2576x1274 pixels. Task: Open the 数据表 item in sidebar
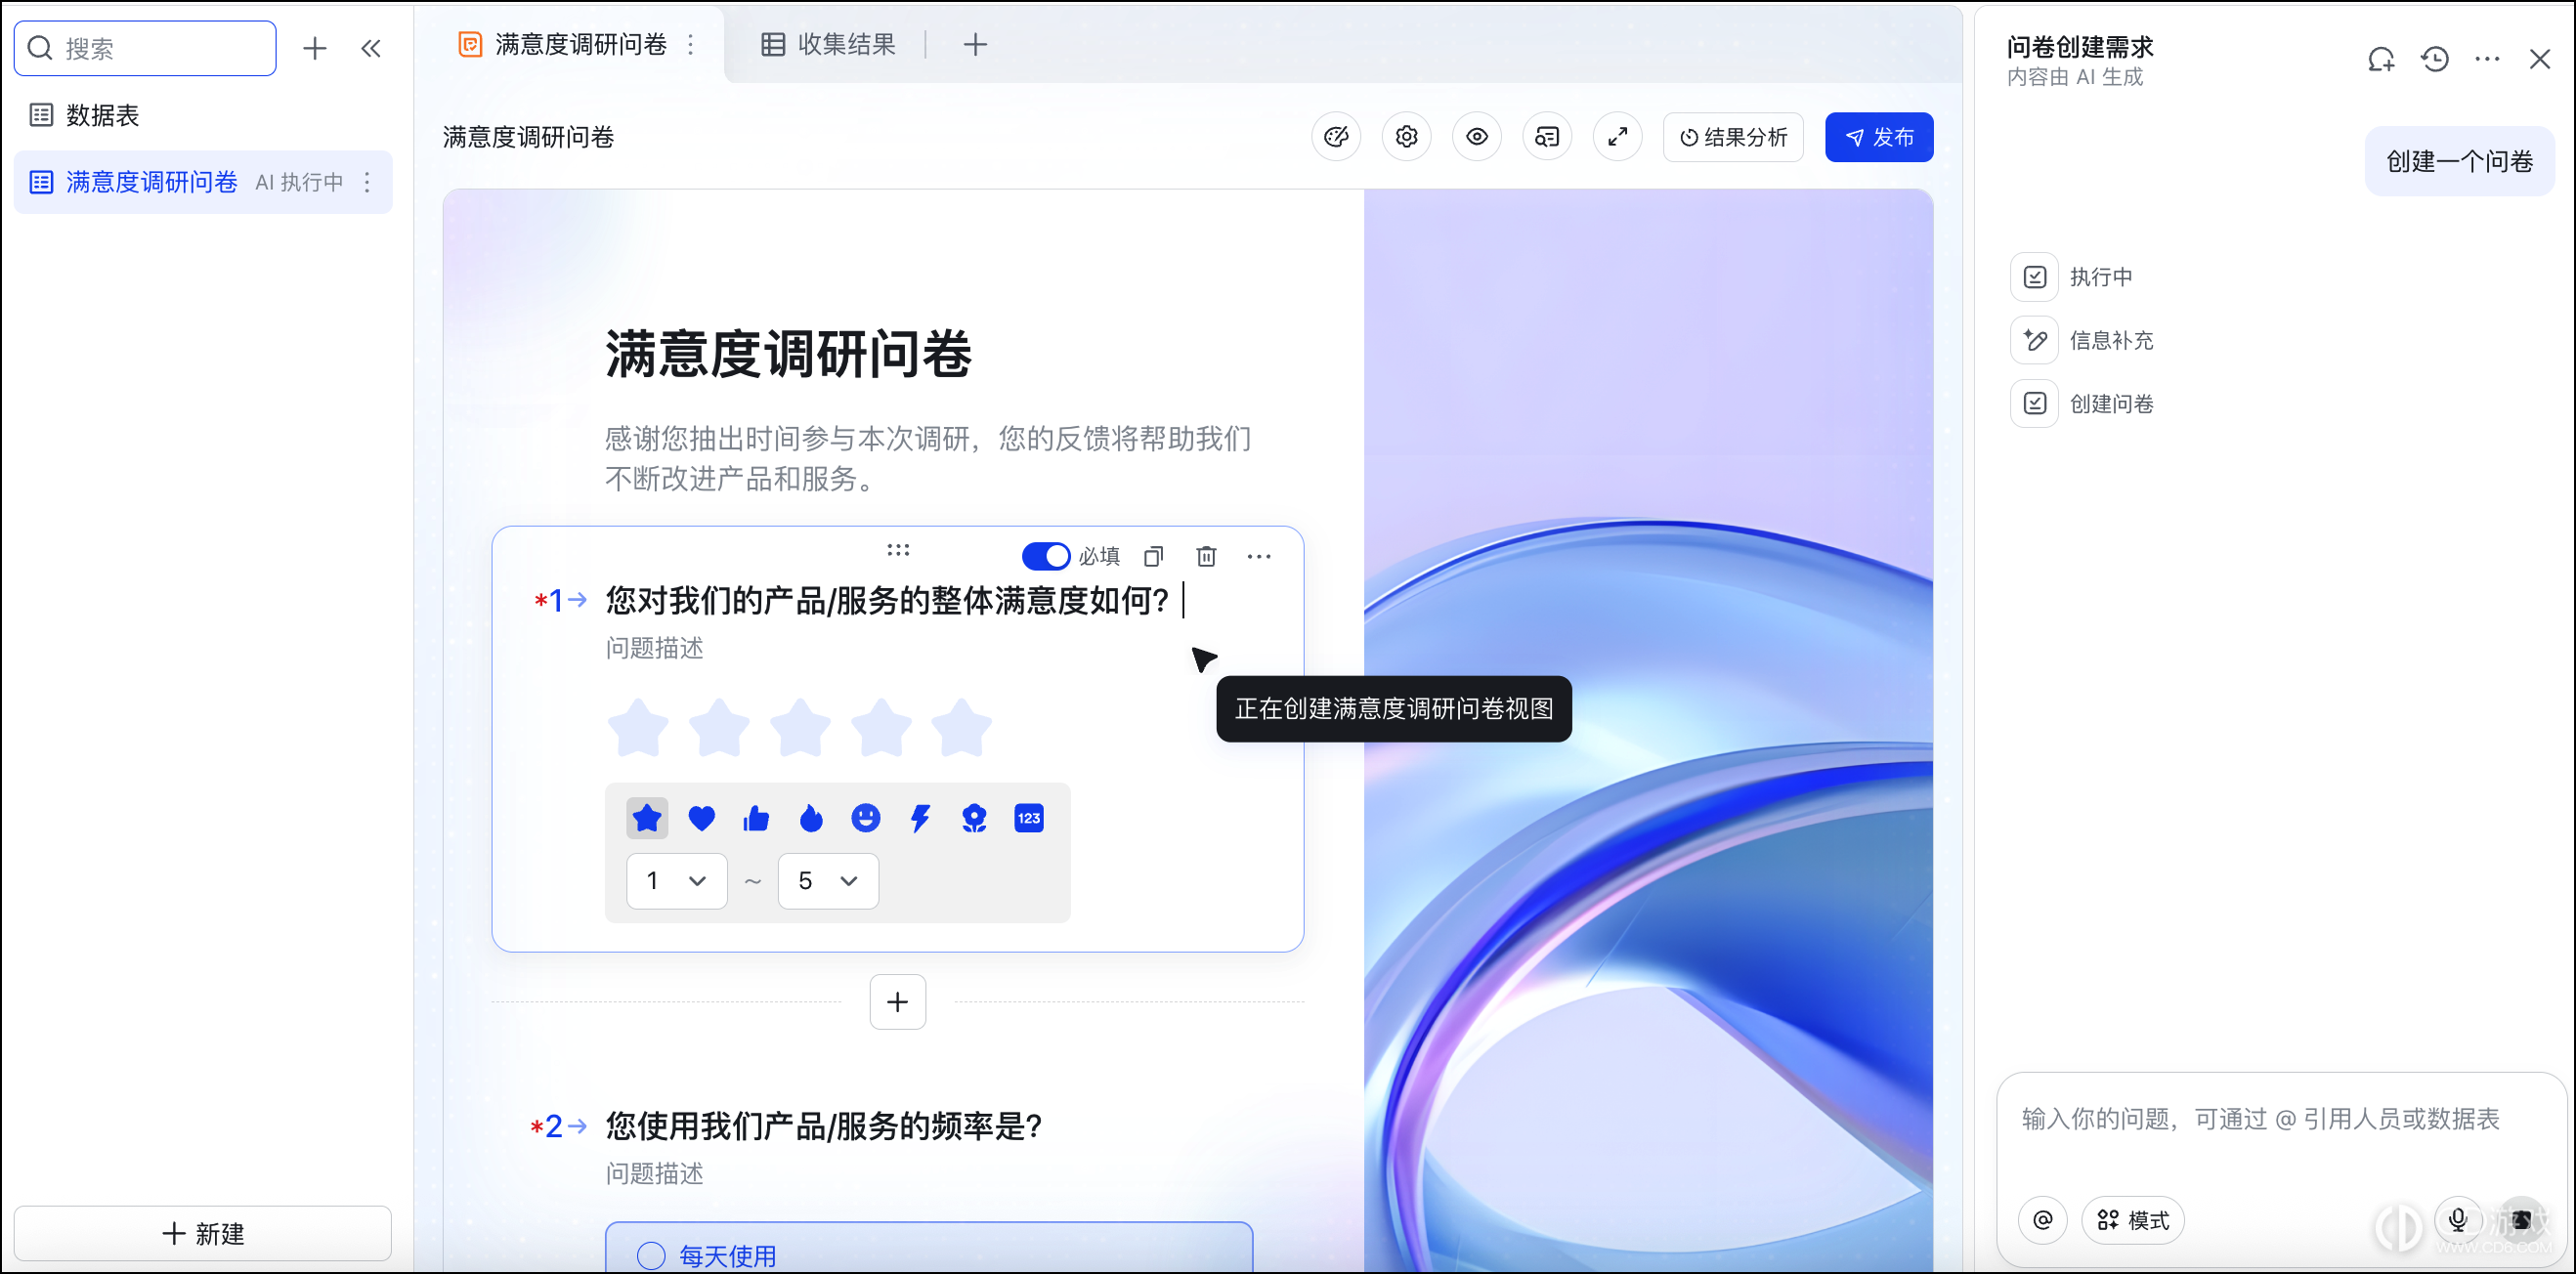[x=202, y=115]
